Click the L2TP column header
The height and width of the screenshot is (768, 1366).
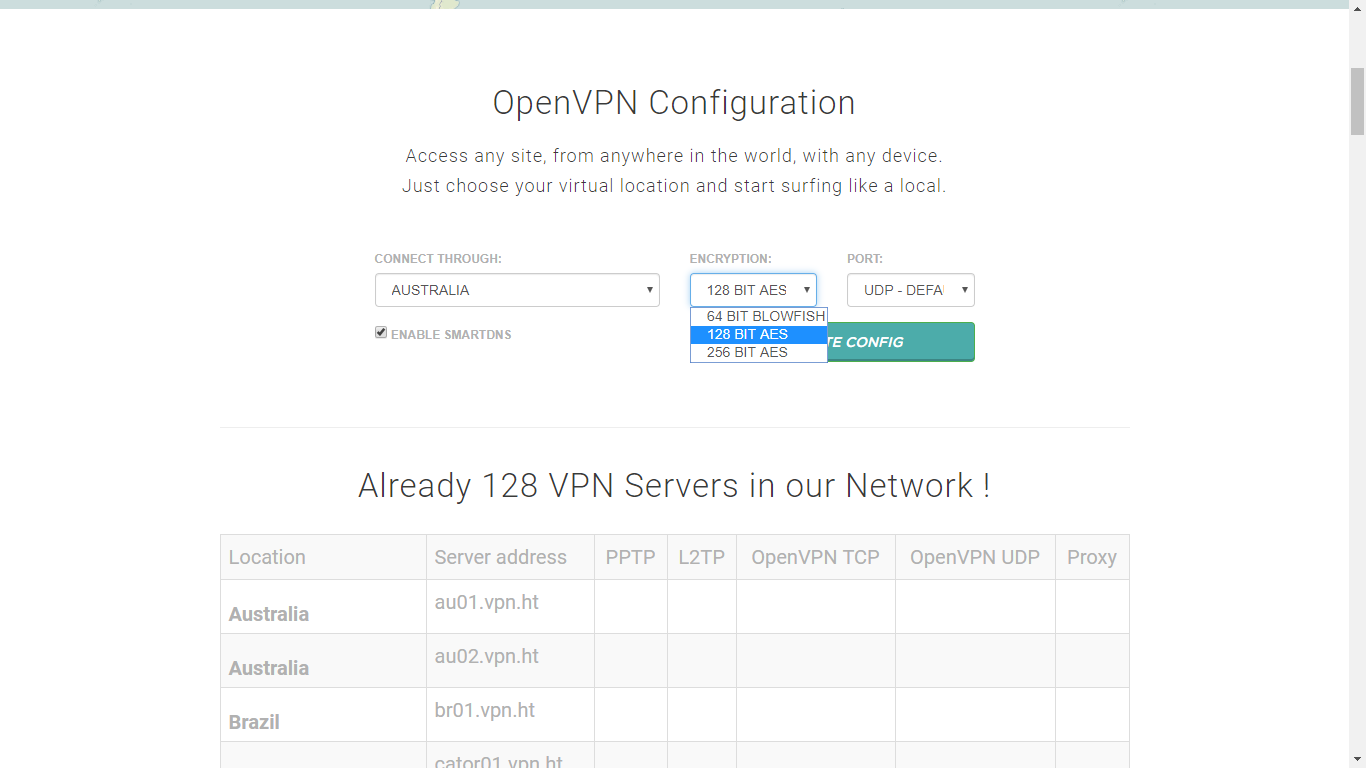point(702,557)
